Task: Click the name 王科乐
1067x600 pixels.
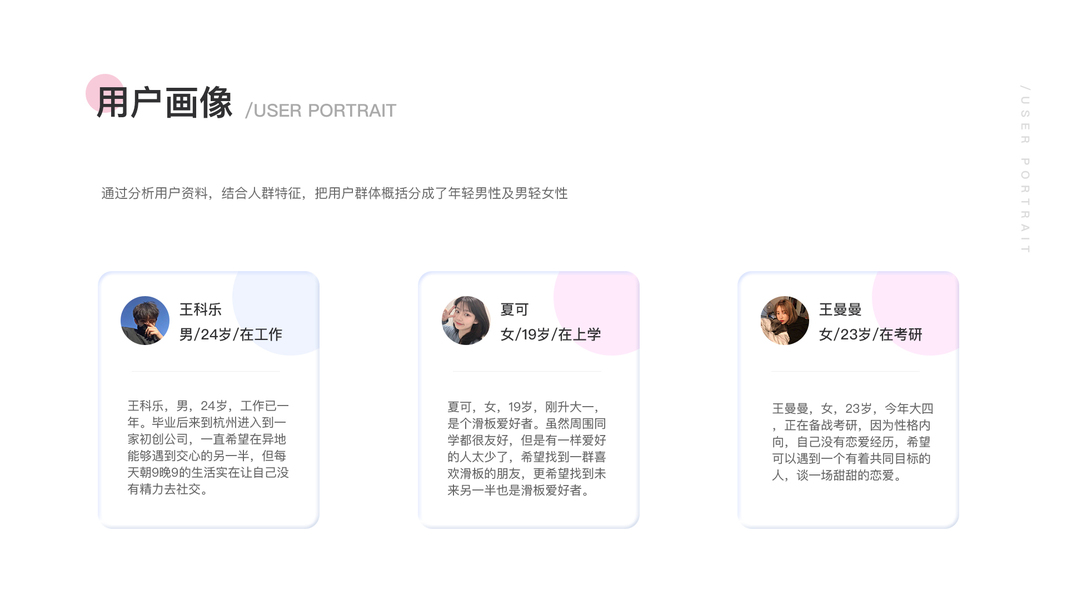Action: coord(200,310)
